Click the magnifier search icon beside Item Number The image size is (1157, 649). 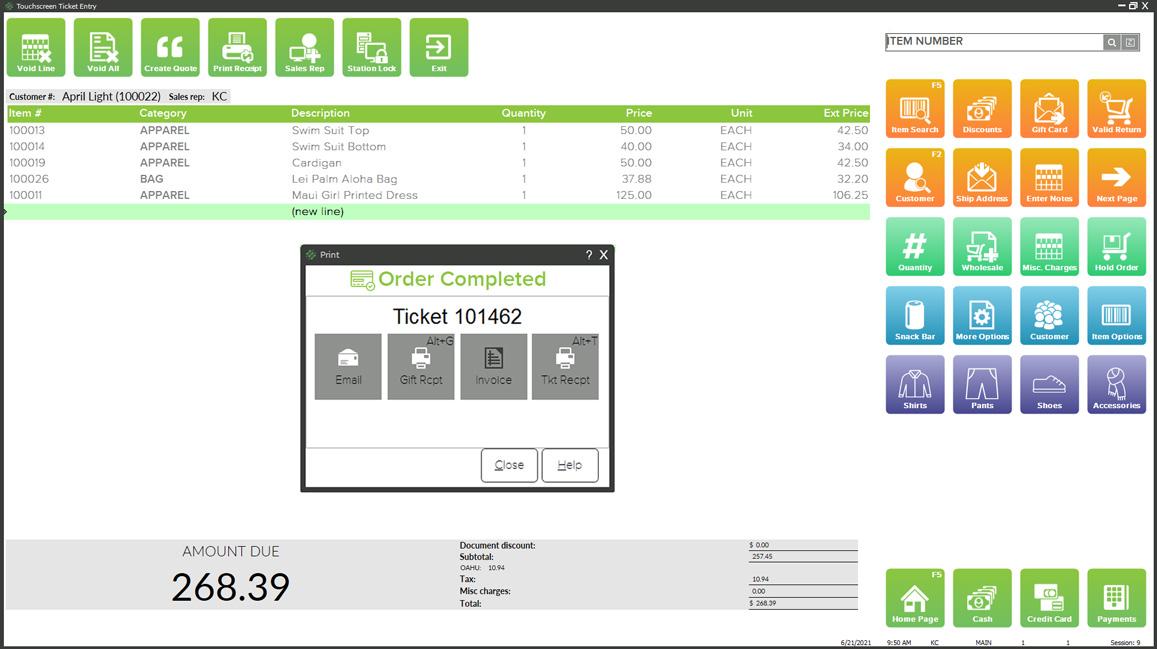(x=1112, y=42)
